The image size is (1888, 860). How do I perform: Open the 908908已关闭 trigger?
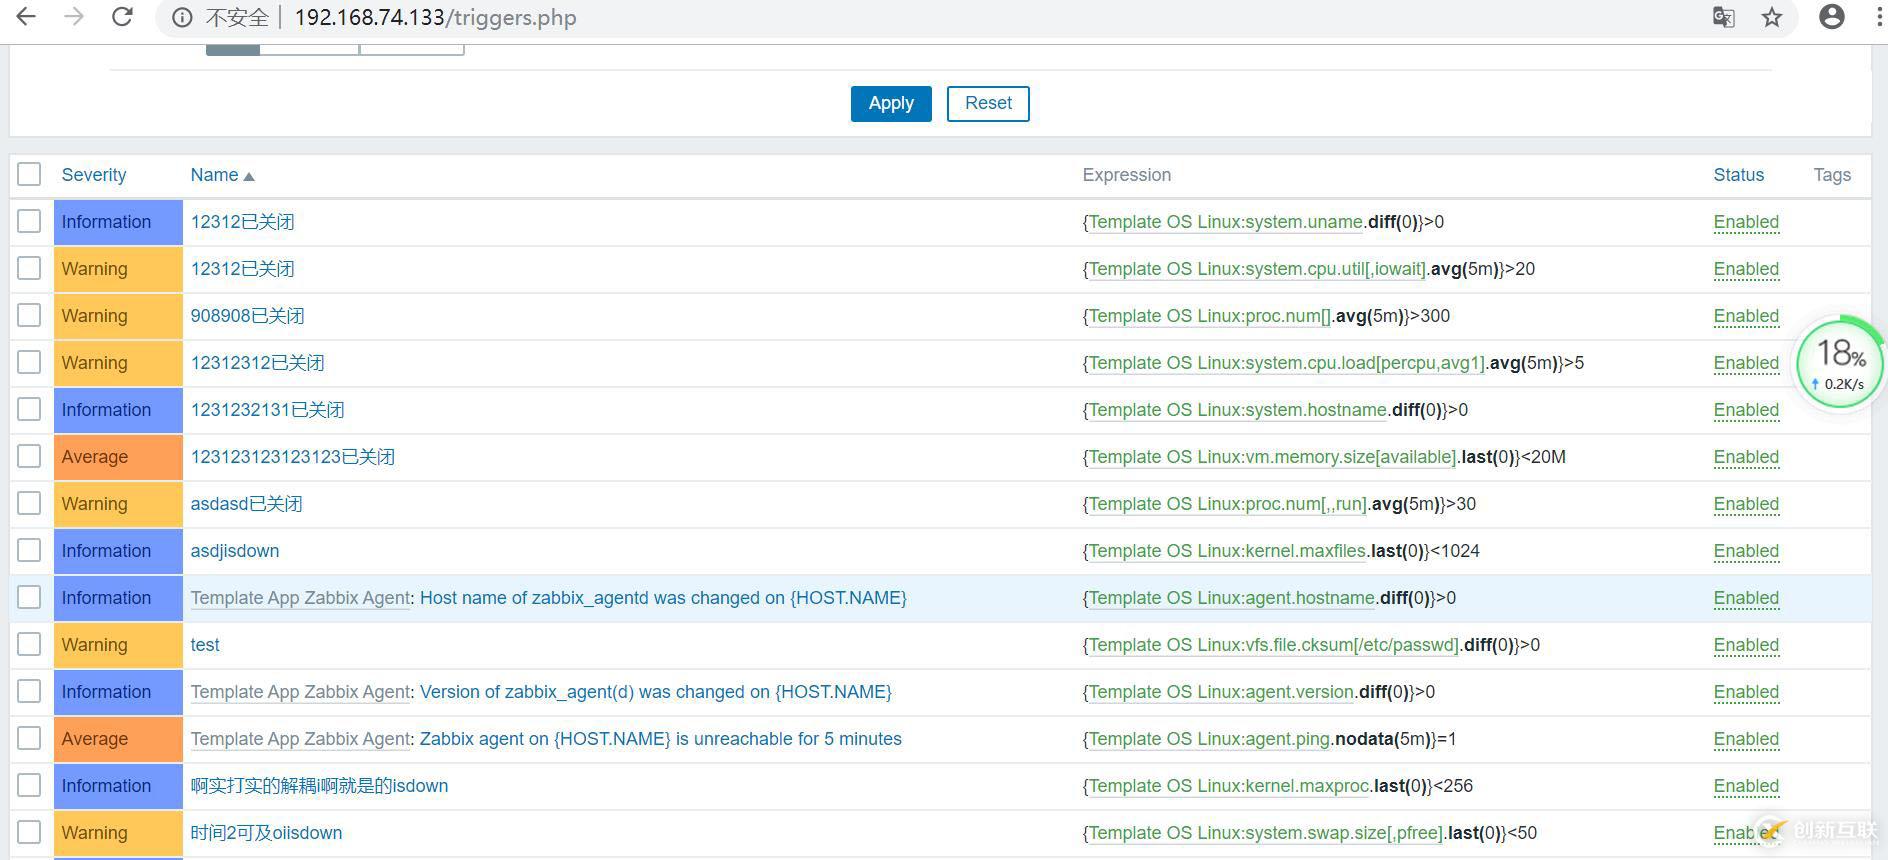click(x=247, y=316)
